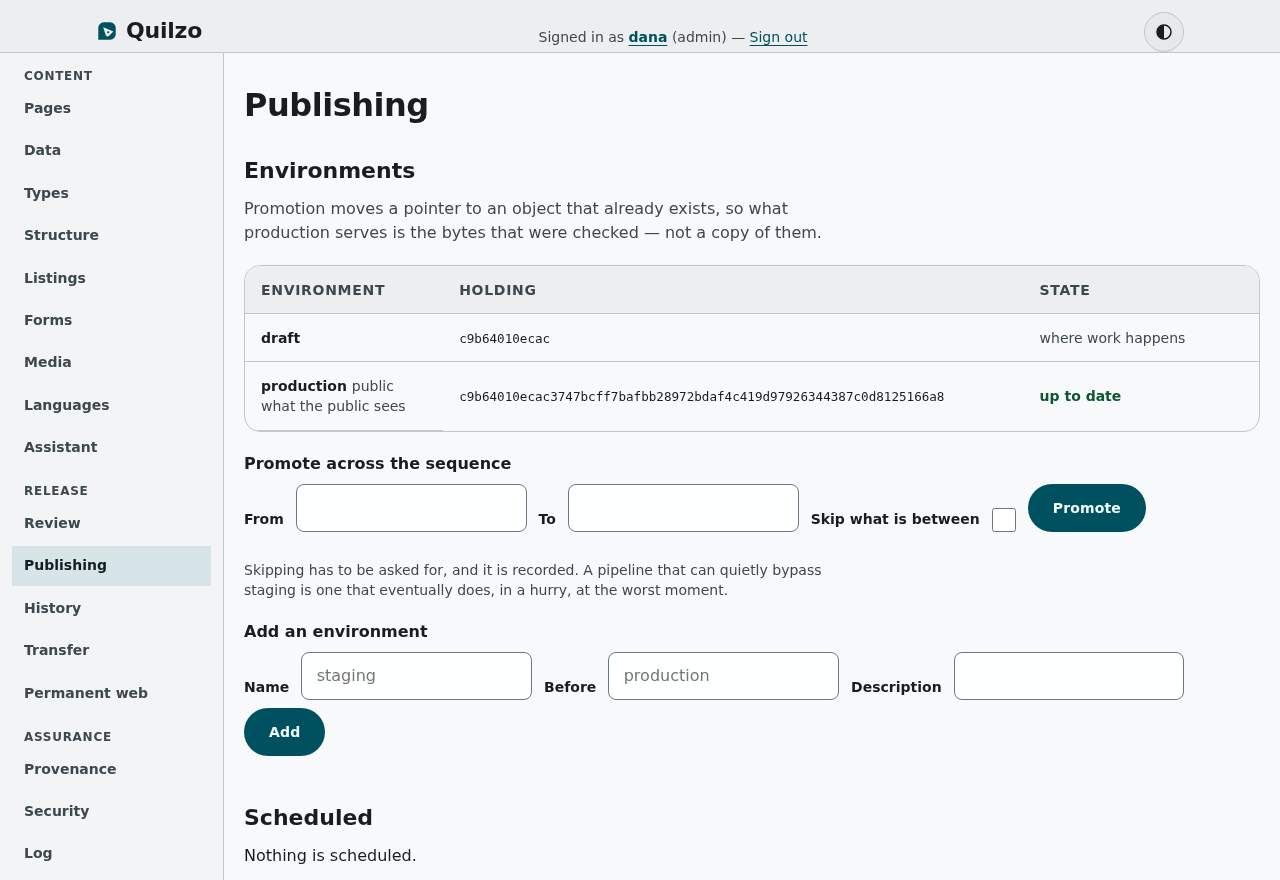Screen dimensions: 1280x880
Task: Focus the Description input field
Action: coord(1069,676)
